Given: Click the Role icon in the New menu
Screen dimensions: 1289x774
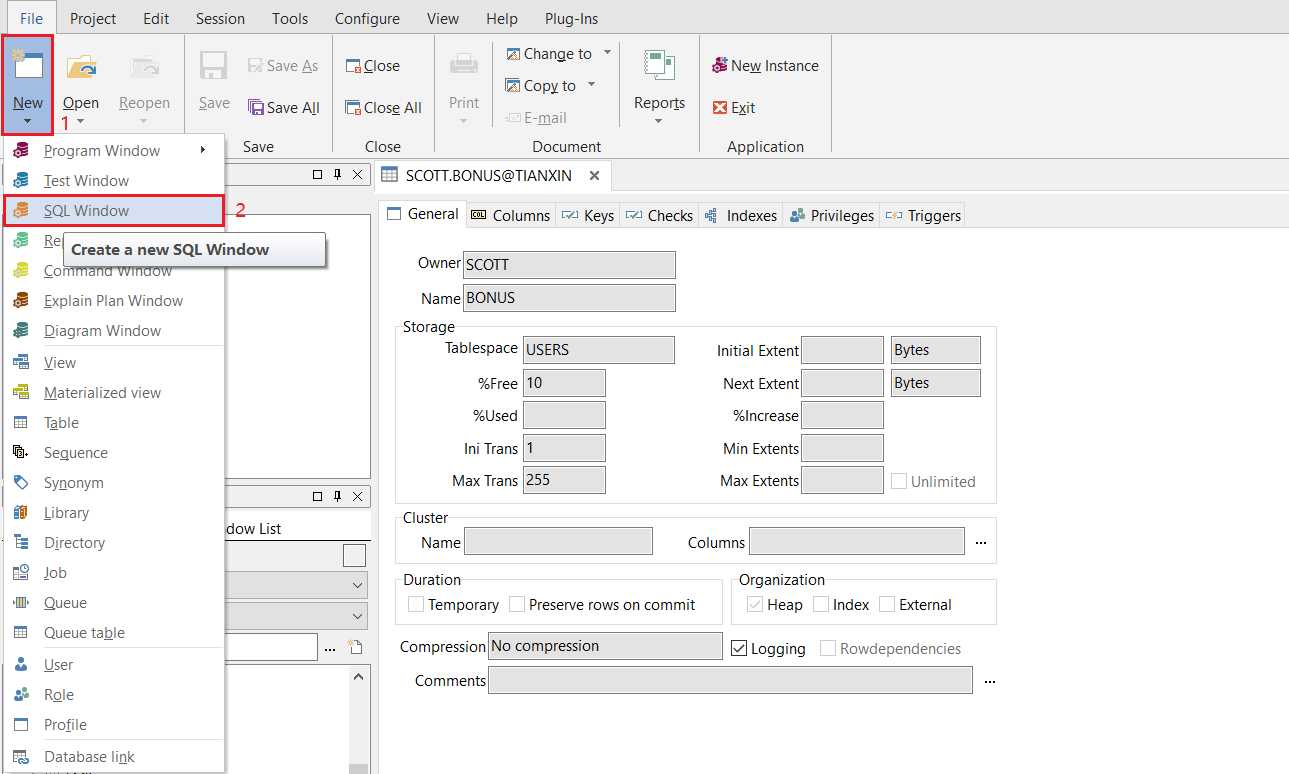Looking at the screenshot, I should tap(21, 695).
